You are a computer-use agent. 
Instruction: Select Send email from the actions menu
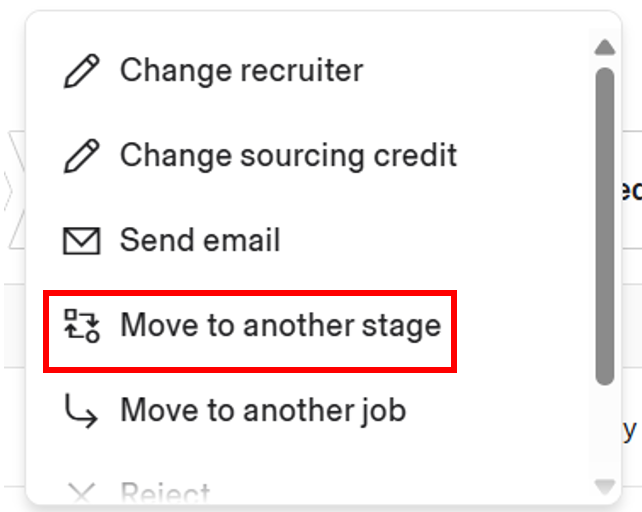point(200,241)
